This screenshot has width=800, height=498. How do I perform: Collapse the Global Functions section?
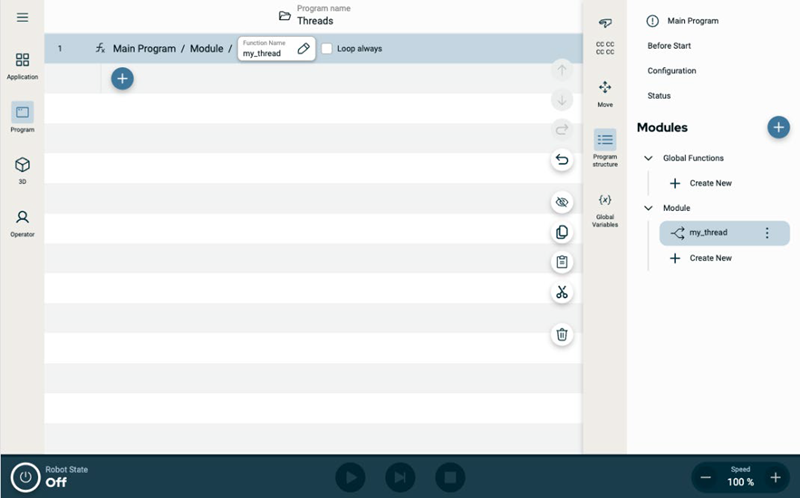pos(648,158)
